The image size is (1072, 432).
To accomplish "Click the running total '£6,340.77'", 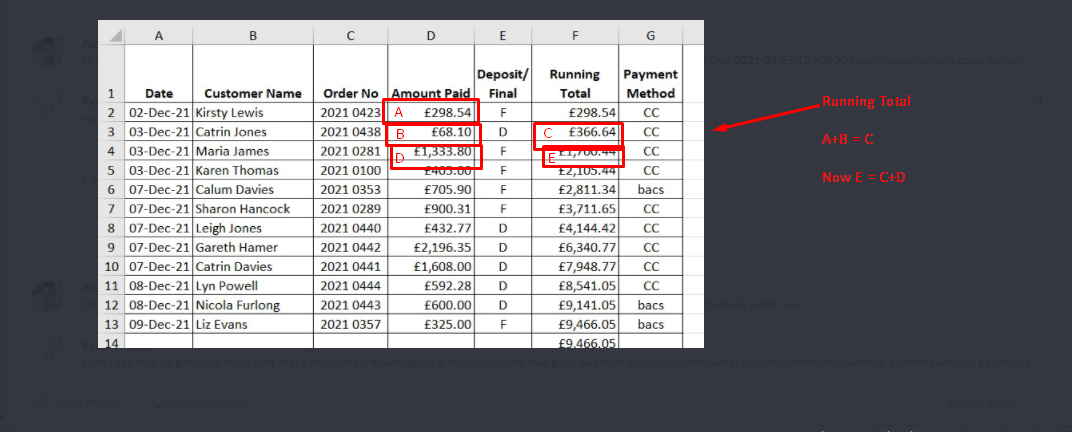I will coord(575,247).
